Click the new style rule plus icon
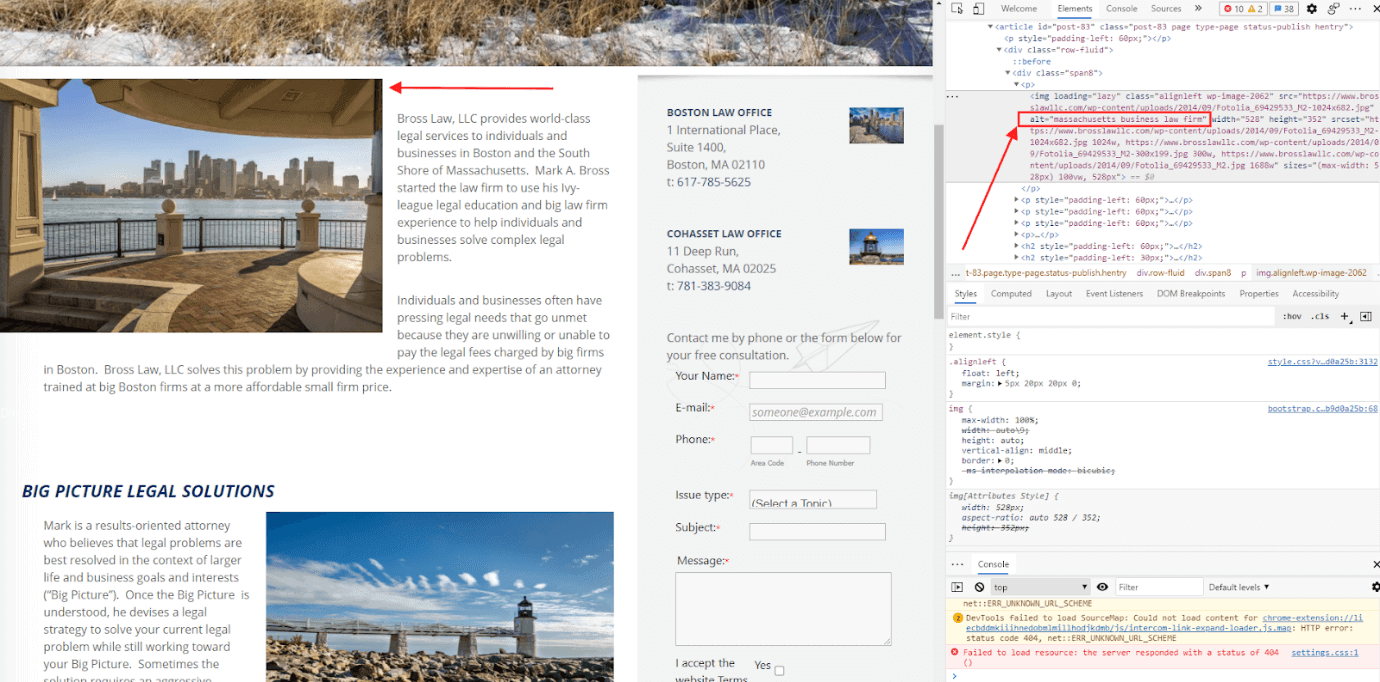The height and width of the screenshot is (682, 1380). point(1345,316)
